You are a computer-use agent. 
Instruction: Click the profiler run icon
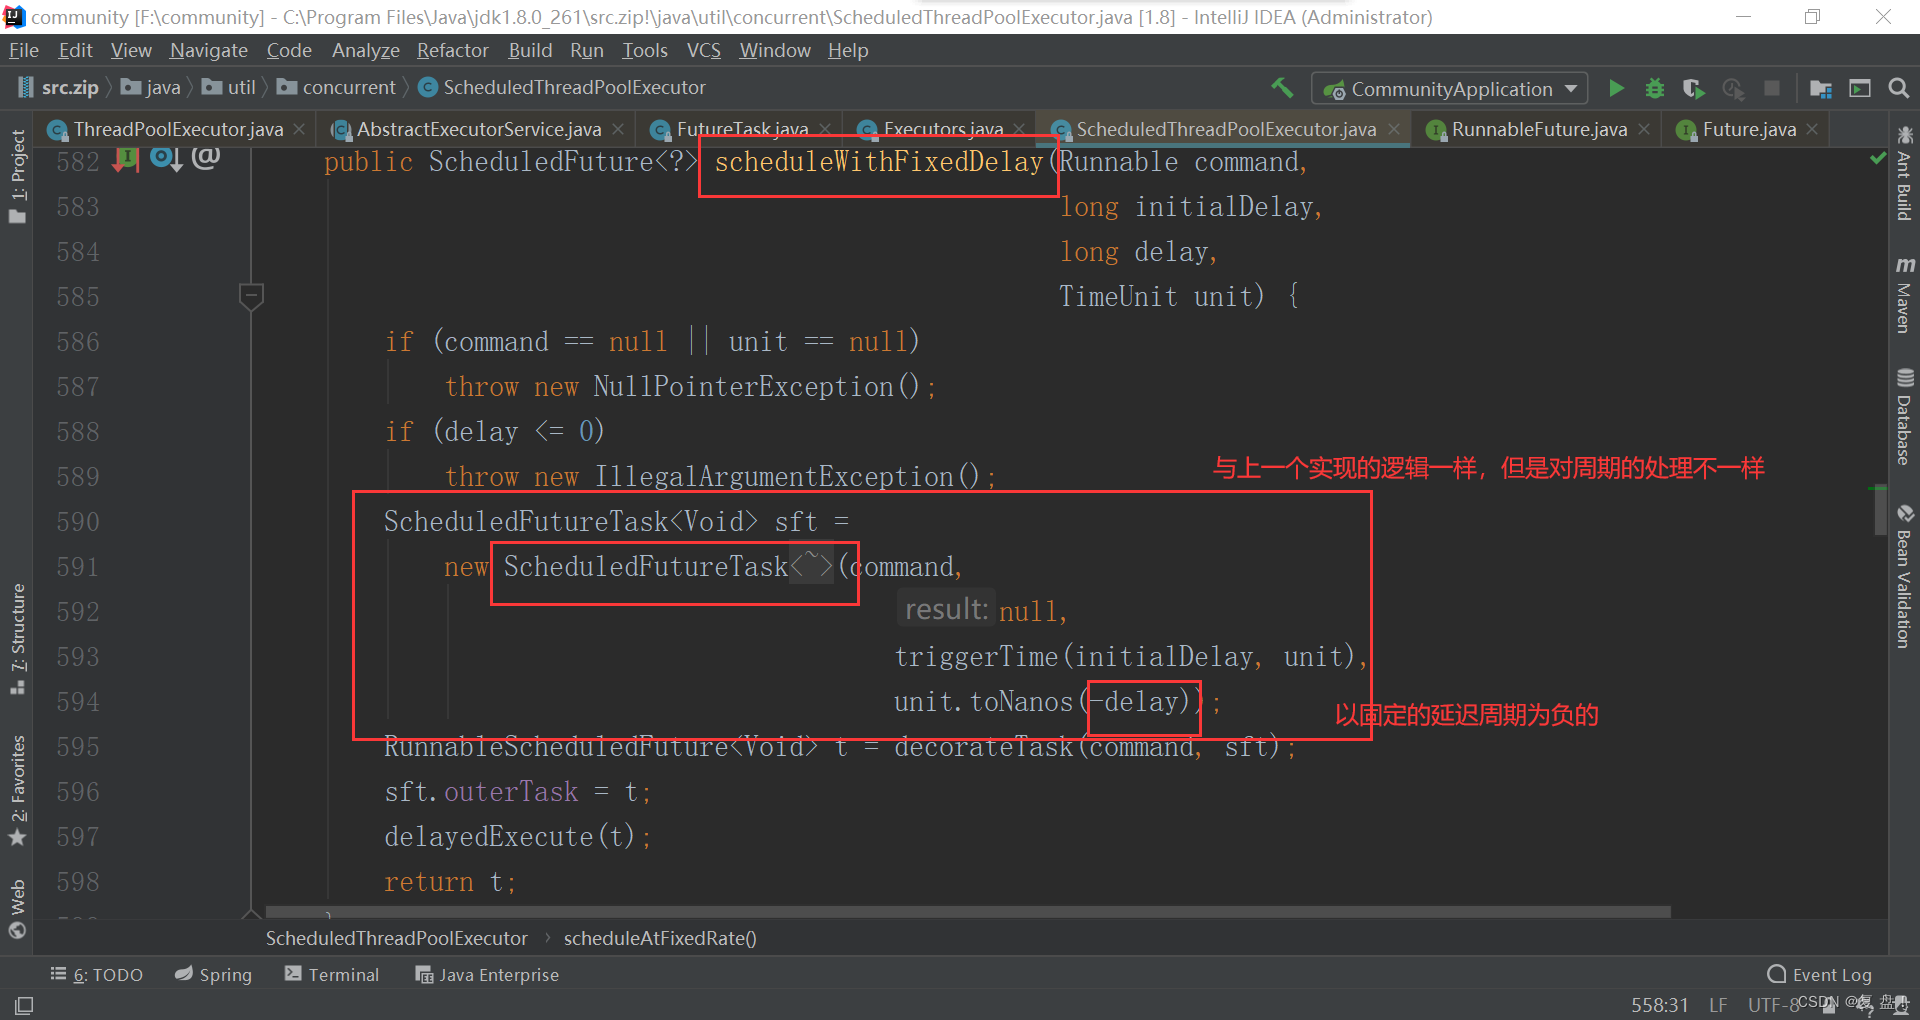coord(1733,88)
